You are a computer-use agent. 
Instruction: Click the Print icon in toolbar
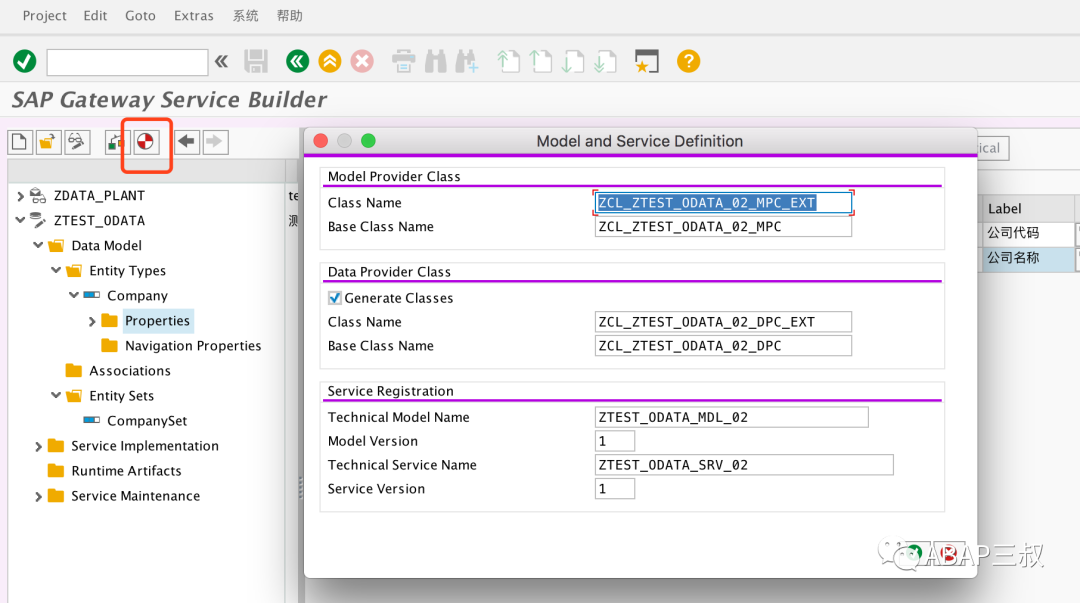pos(404,61)
